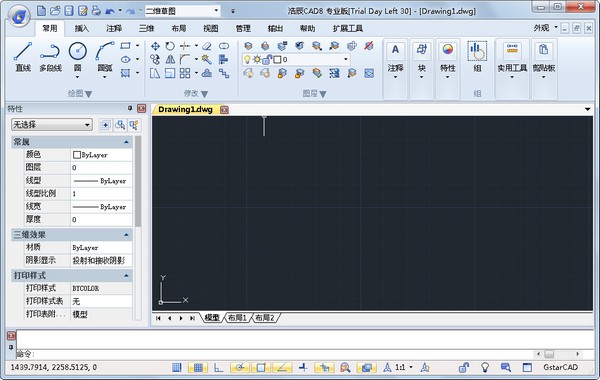Open the 插入 ribbon tab

click(82, 28)
